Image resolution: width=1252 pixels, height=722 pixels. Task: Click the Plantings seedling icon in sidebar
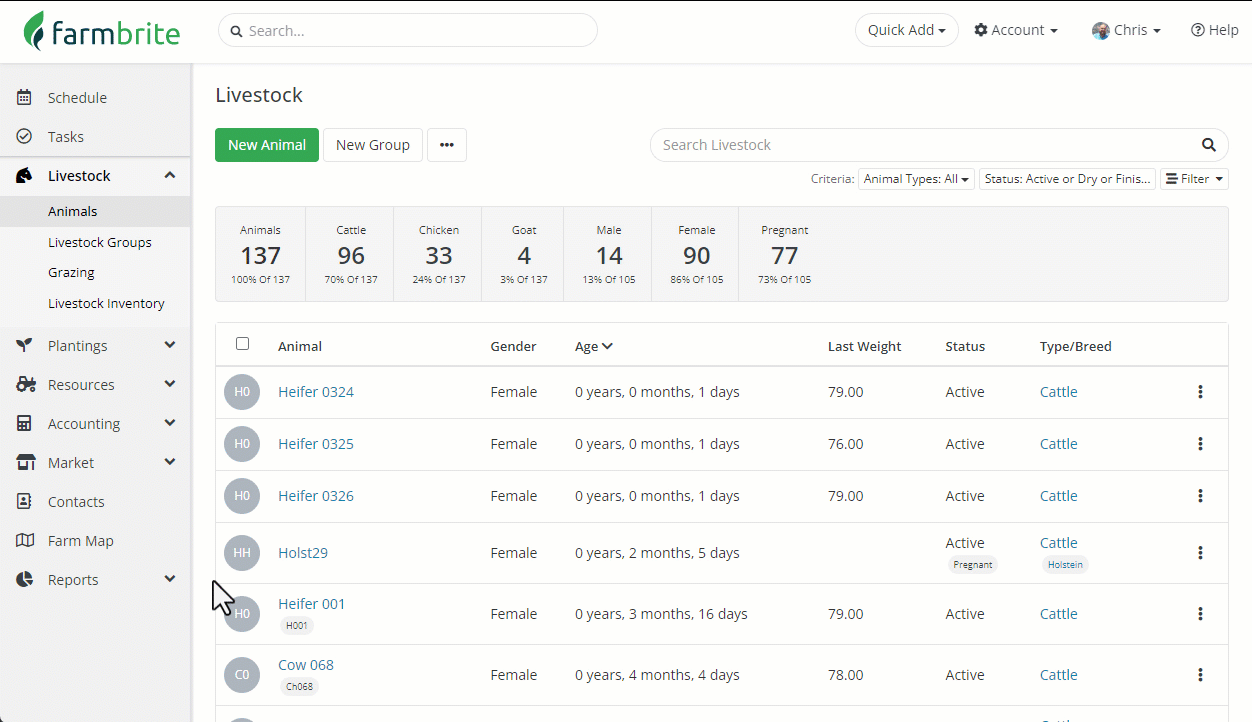[x=24, y=346]
